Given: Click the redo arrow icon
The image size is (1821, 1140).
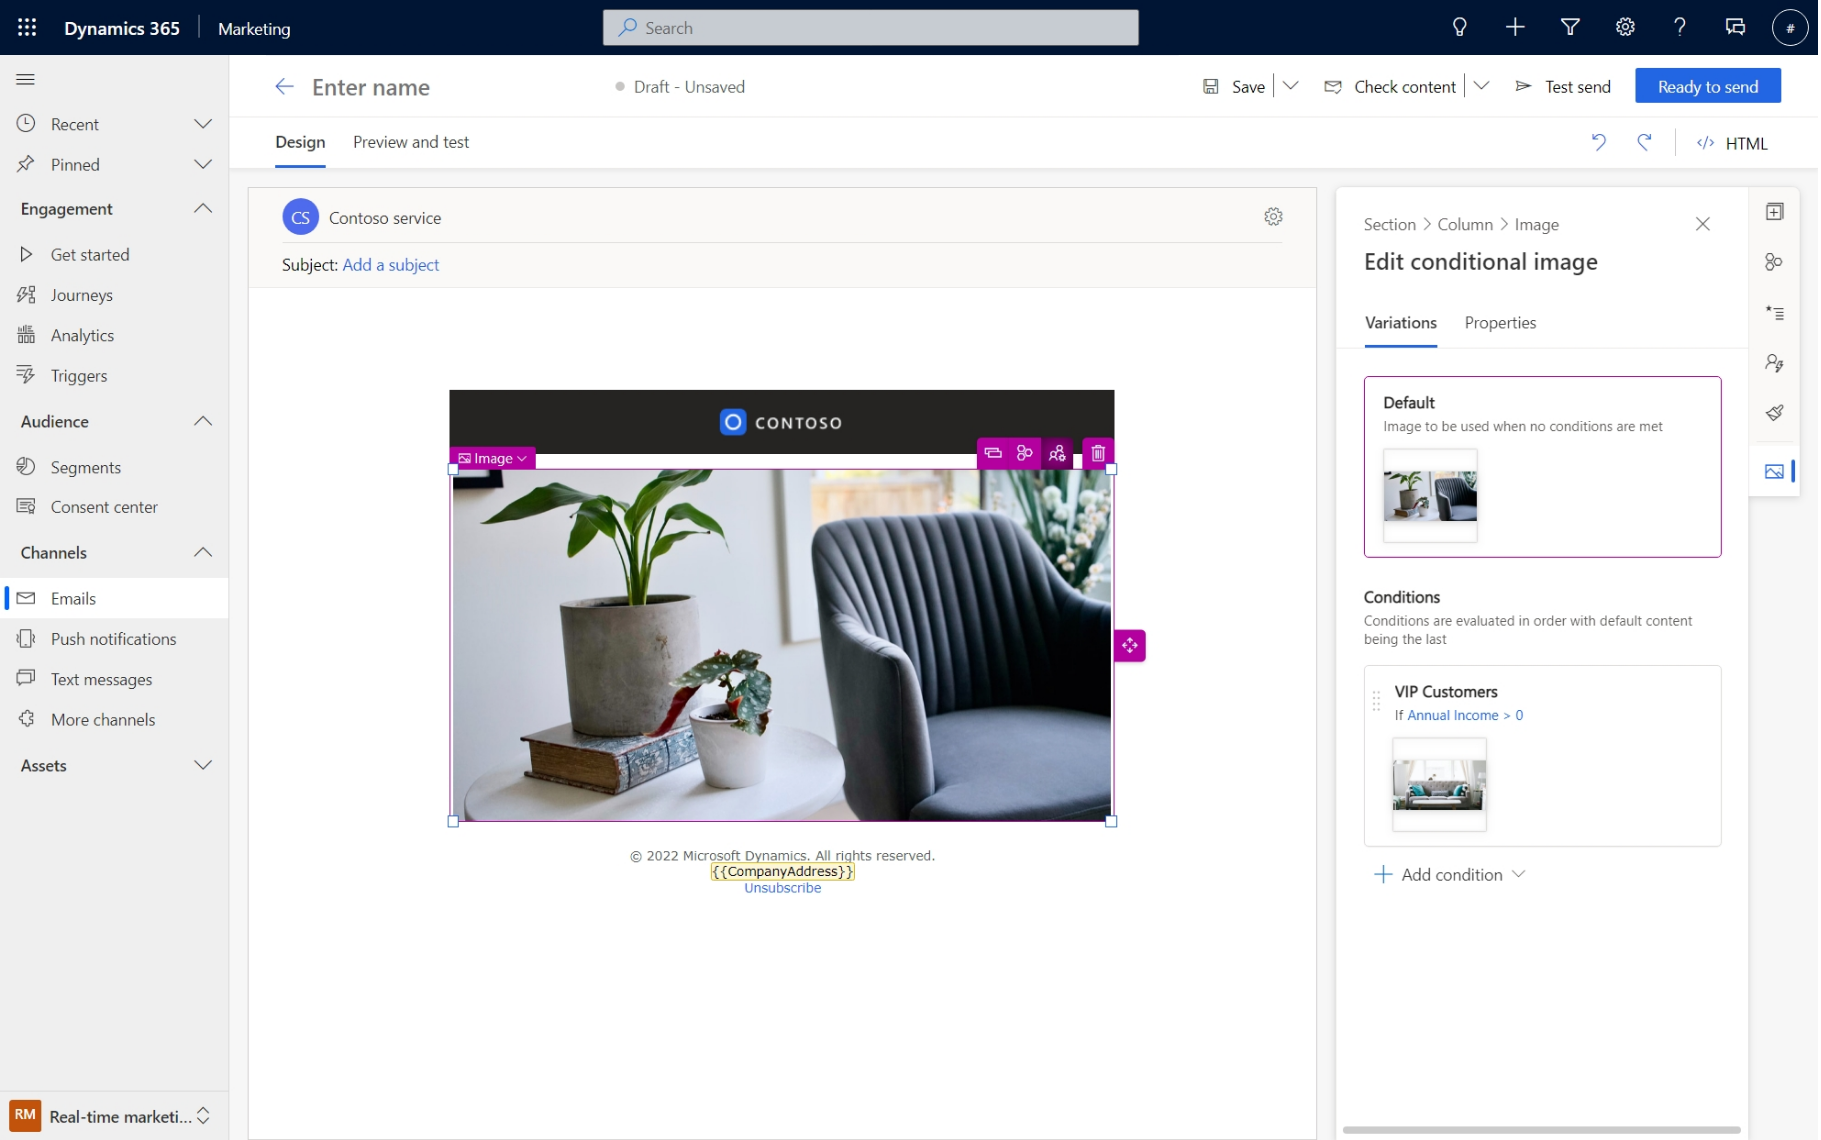Looking at the screenshot, I should (1644, 143).
